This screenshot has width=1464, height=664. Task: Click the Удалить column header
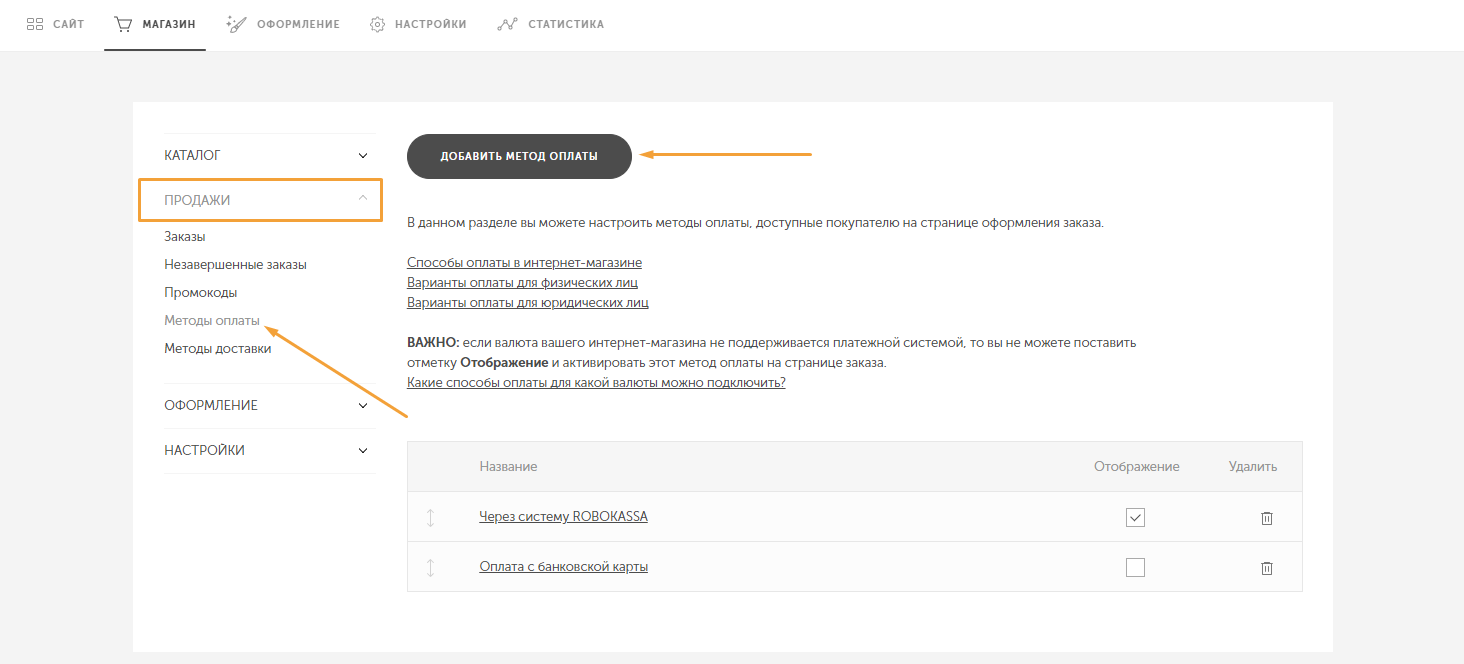coord(1253,467)
